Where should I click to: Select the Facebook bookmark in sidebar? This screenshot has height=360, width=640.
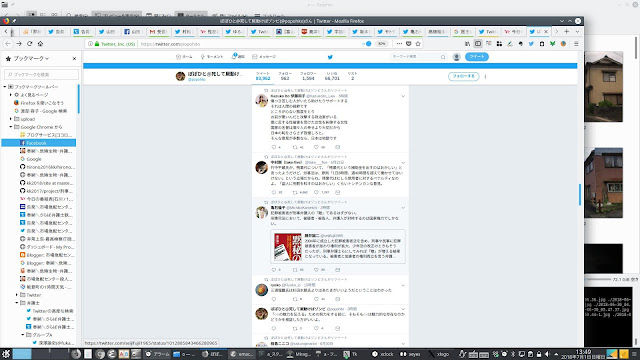click(x=39, y=143)
